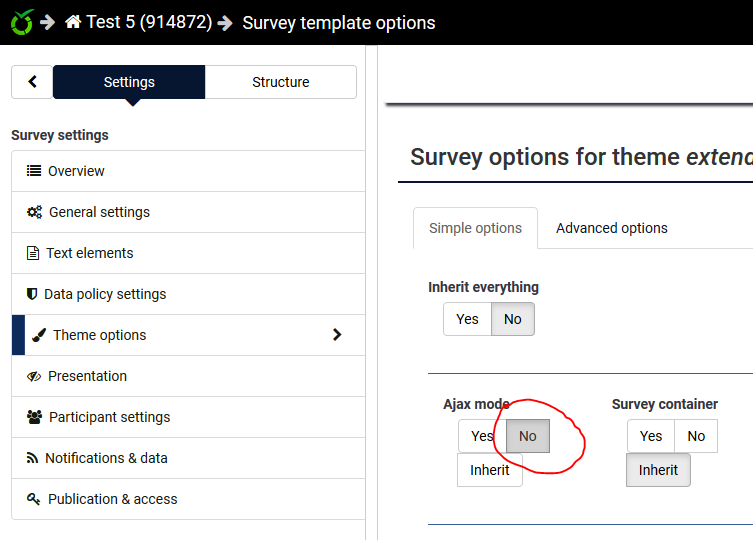Collapse the sidebar using the back chevron

pyautogui.click(x=32, y=82)
